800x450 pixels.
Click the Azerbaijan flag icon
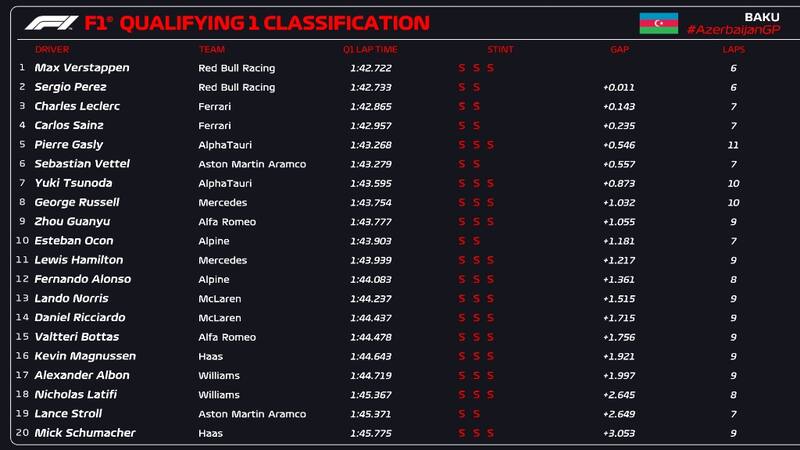[659, 23]
